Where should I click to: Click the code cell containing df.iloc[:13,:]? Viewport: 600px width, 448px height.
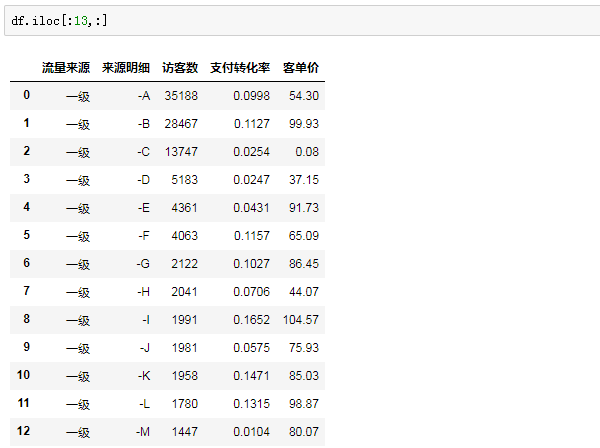[302, 21]
